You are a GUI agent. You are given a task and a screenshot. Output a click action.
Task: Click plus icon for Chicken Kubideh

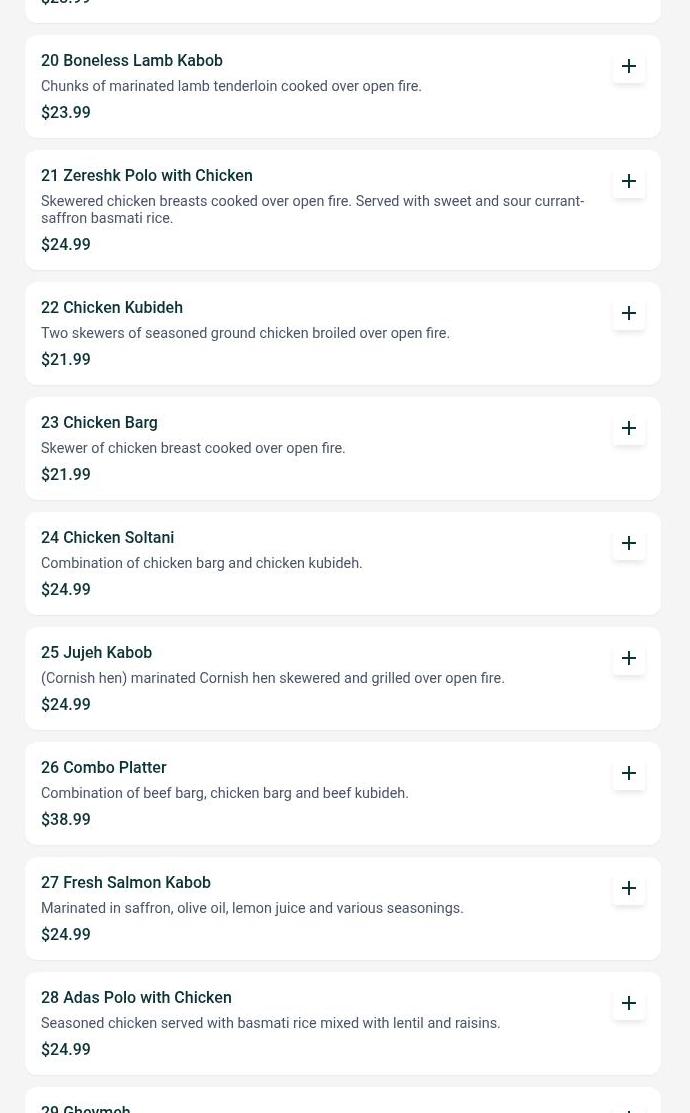[629, 313]
